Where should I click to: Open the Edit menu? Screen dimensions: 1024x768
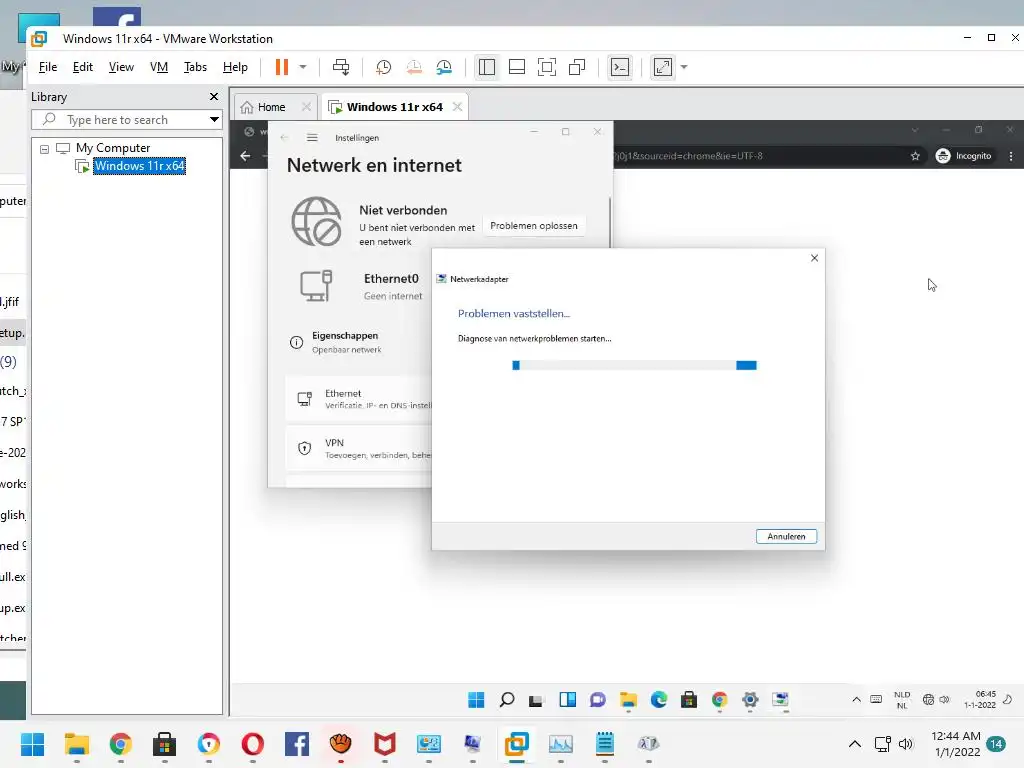click(82, 67)
